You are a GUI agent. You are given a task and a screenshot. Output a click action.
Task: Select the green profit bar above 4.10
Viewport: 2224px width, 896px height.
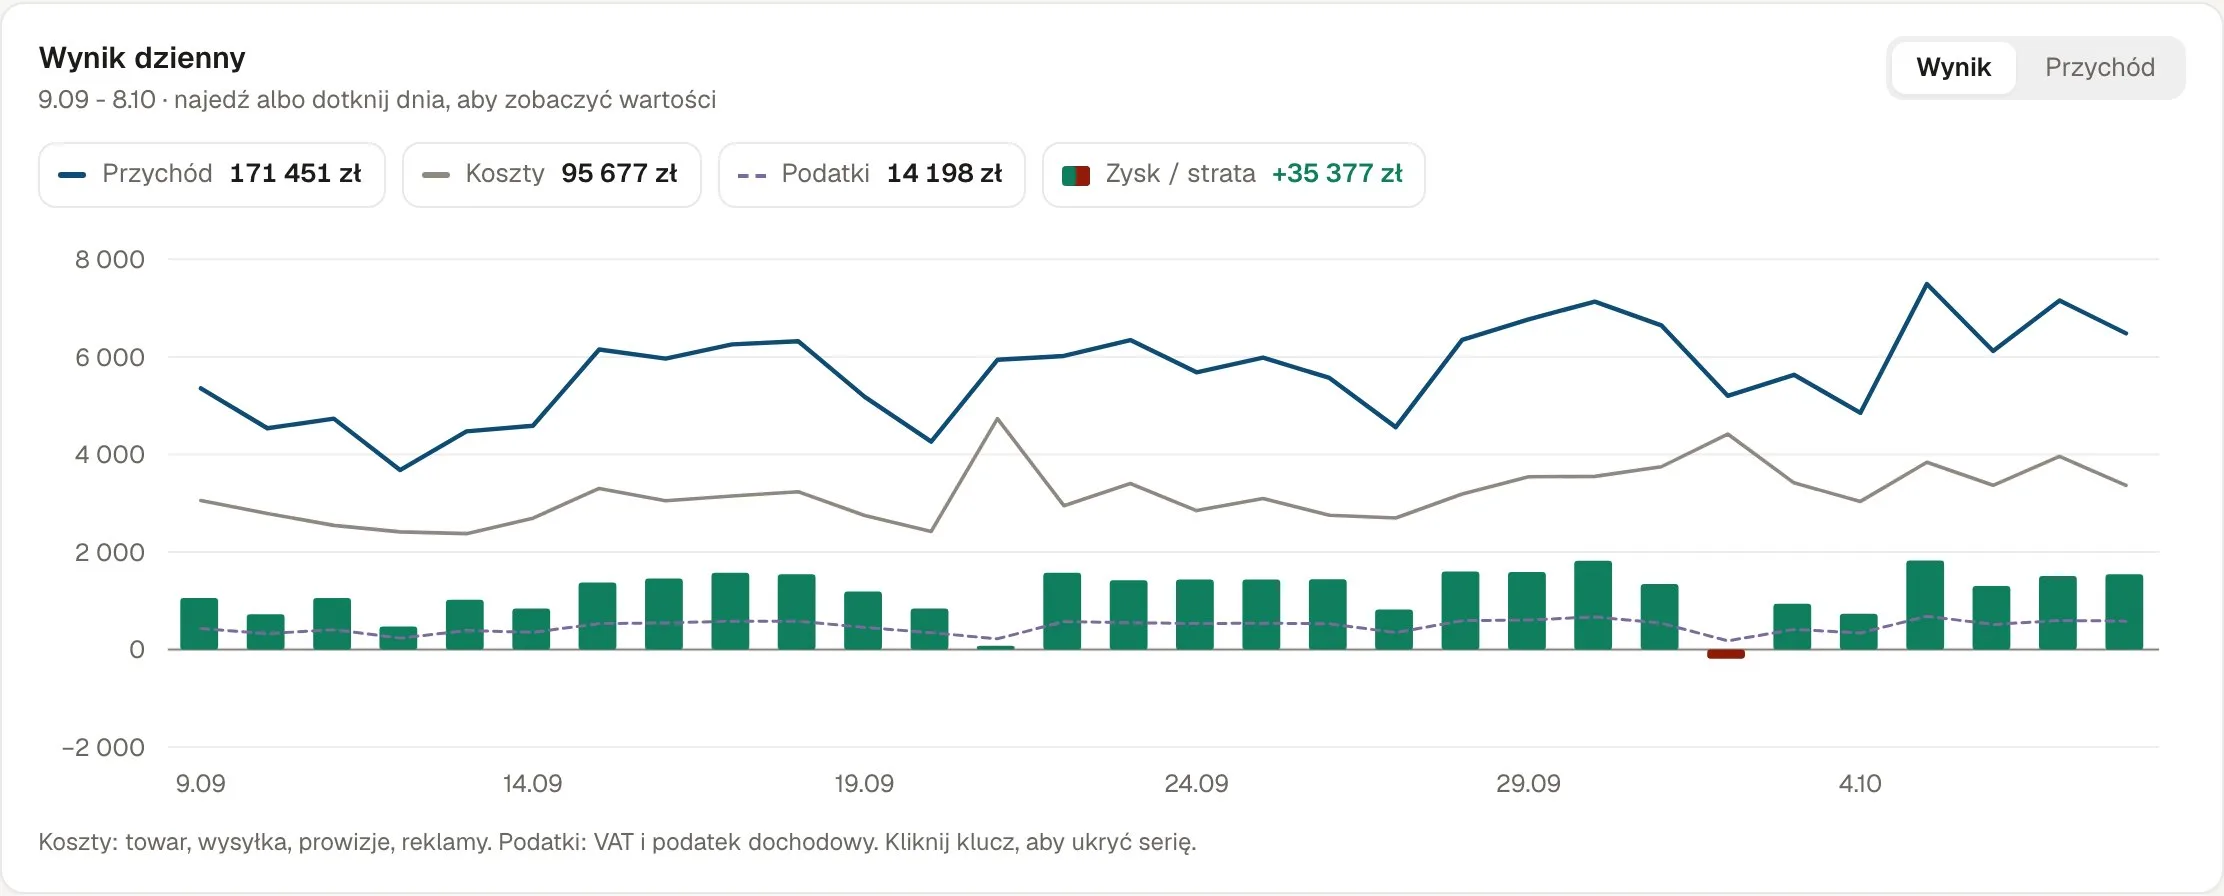coord(1859,631)
